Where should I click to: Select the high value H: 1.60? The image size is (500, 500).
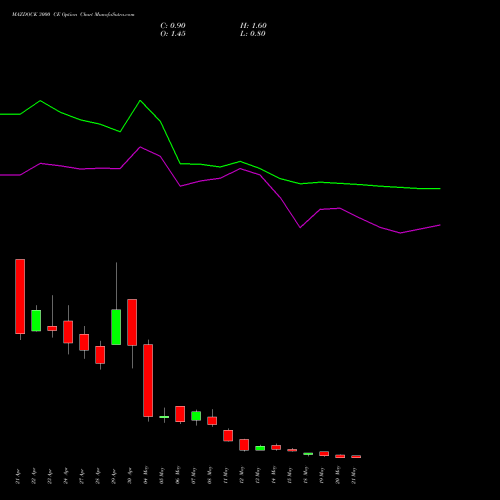coord(253,26)
